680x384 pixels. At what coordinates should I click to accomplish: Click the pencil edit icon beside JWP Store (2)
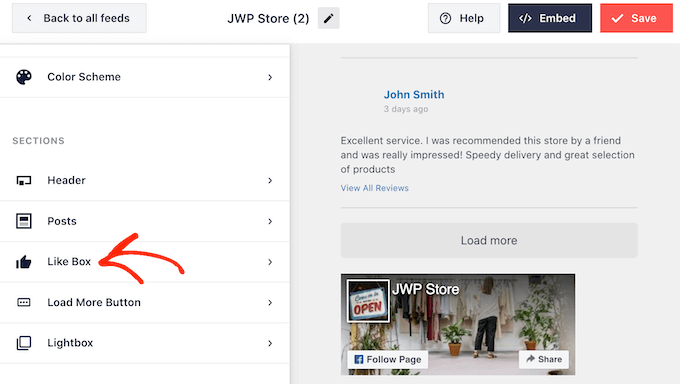pos(328,18)
